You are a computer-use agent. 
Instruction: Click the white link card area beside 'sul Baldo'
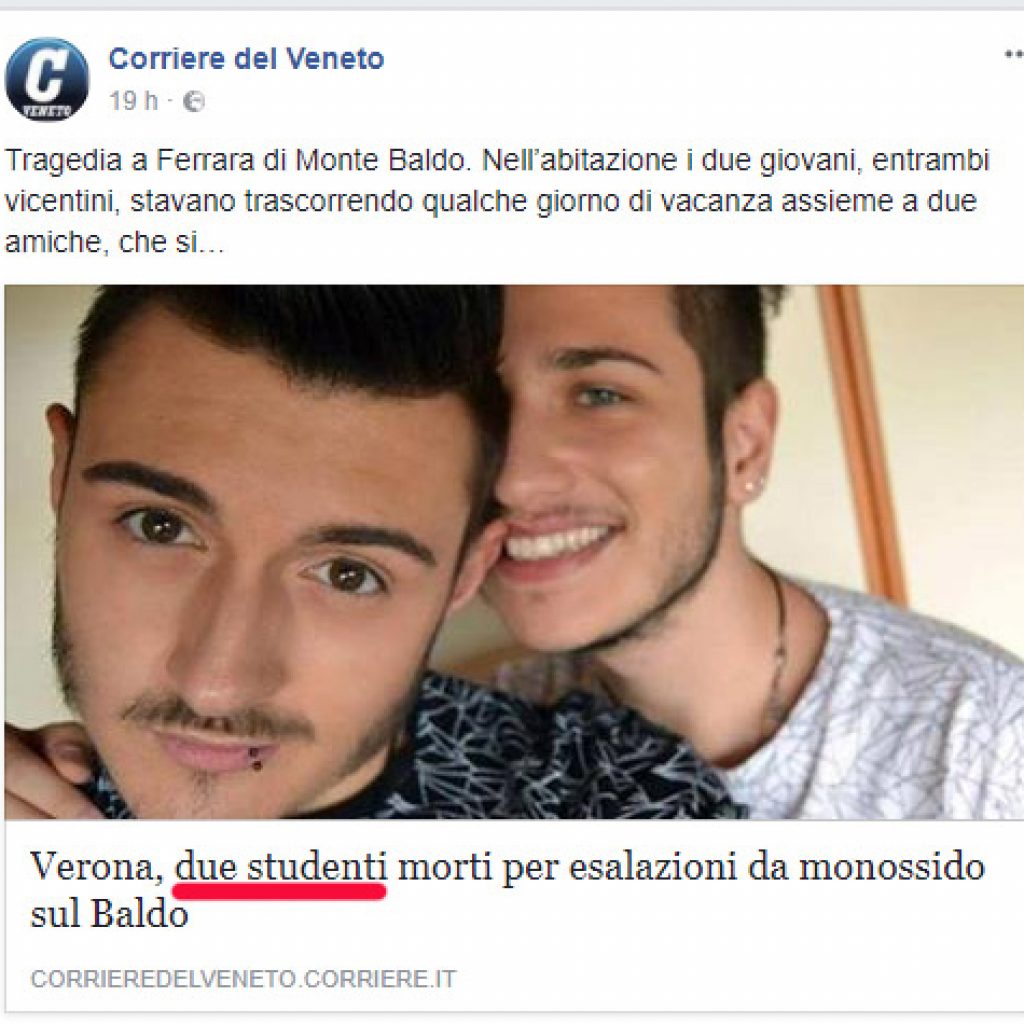588,914
